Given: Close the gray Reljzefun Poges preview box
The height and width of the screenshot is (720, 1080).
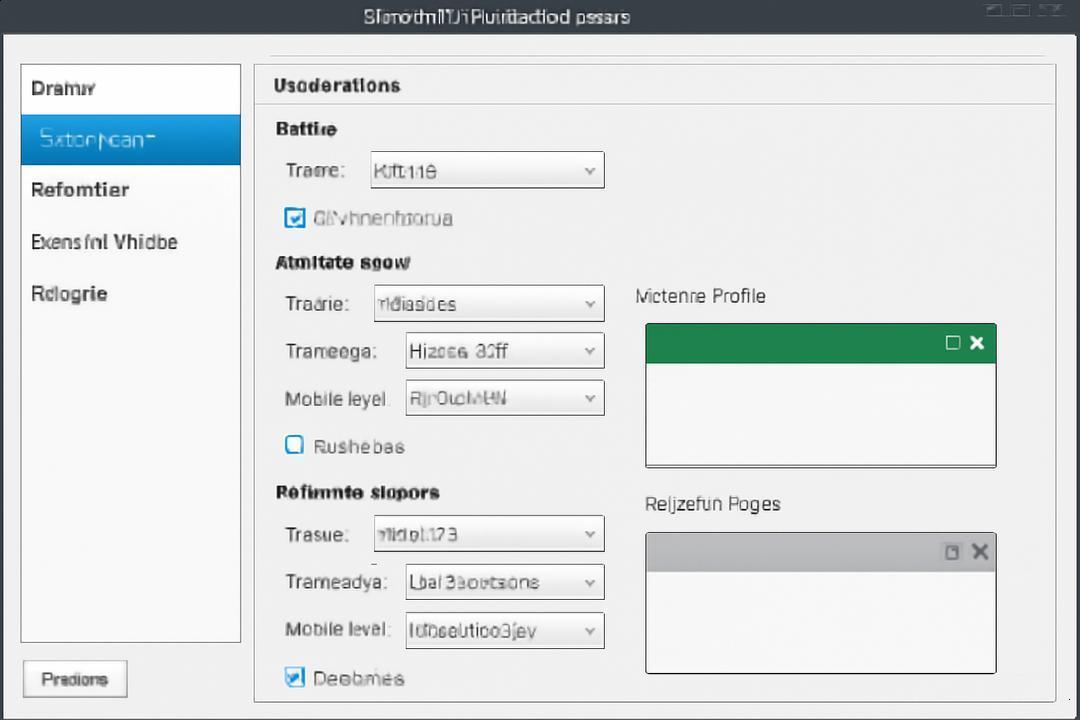Looking at the screenshot, I should click(980, 551).
